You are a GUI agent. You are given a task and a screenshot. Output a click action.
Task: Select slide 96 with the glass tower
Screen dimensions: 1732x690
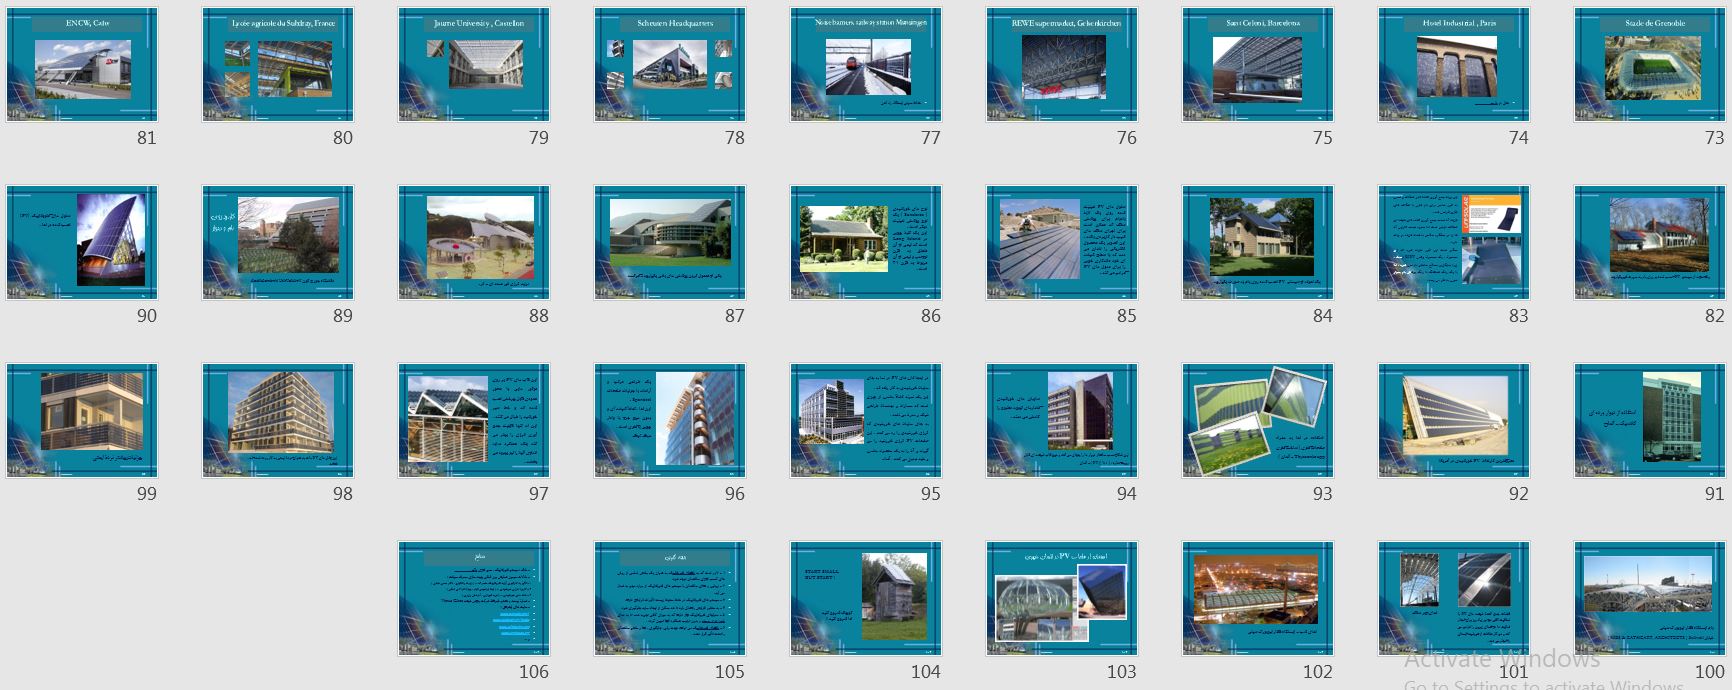point(670,421)
